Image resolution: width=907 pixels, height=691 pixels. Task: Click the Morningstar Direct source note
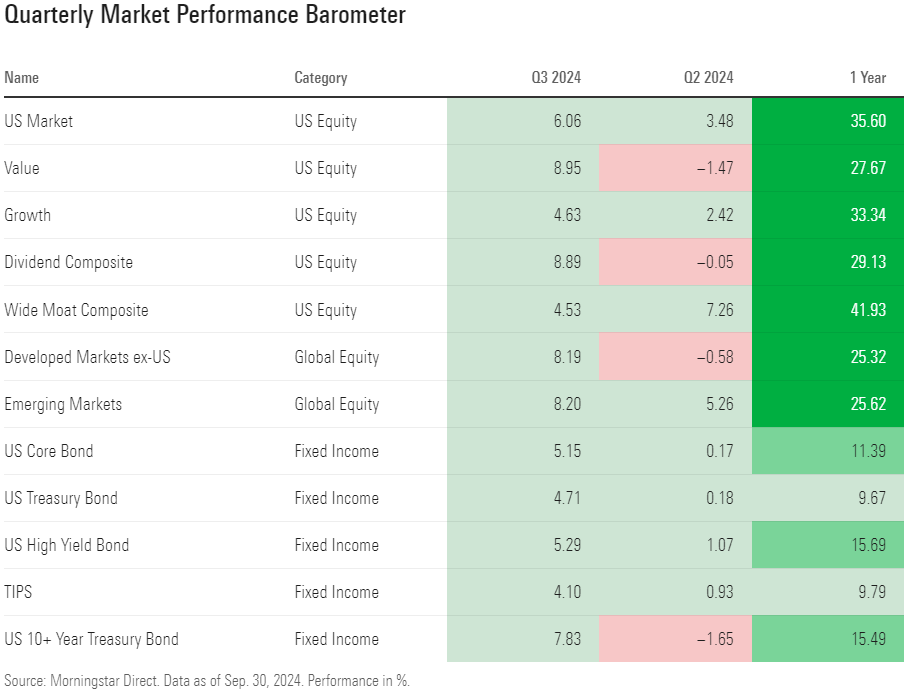click(207, 680)
